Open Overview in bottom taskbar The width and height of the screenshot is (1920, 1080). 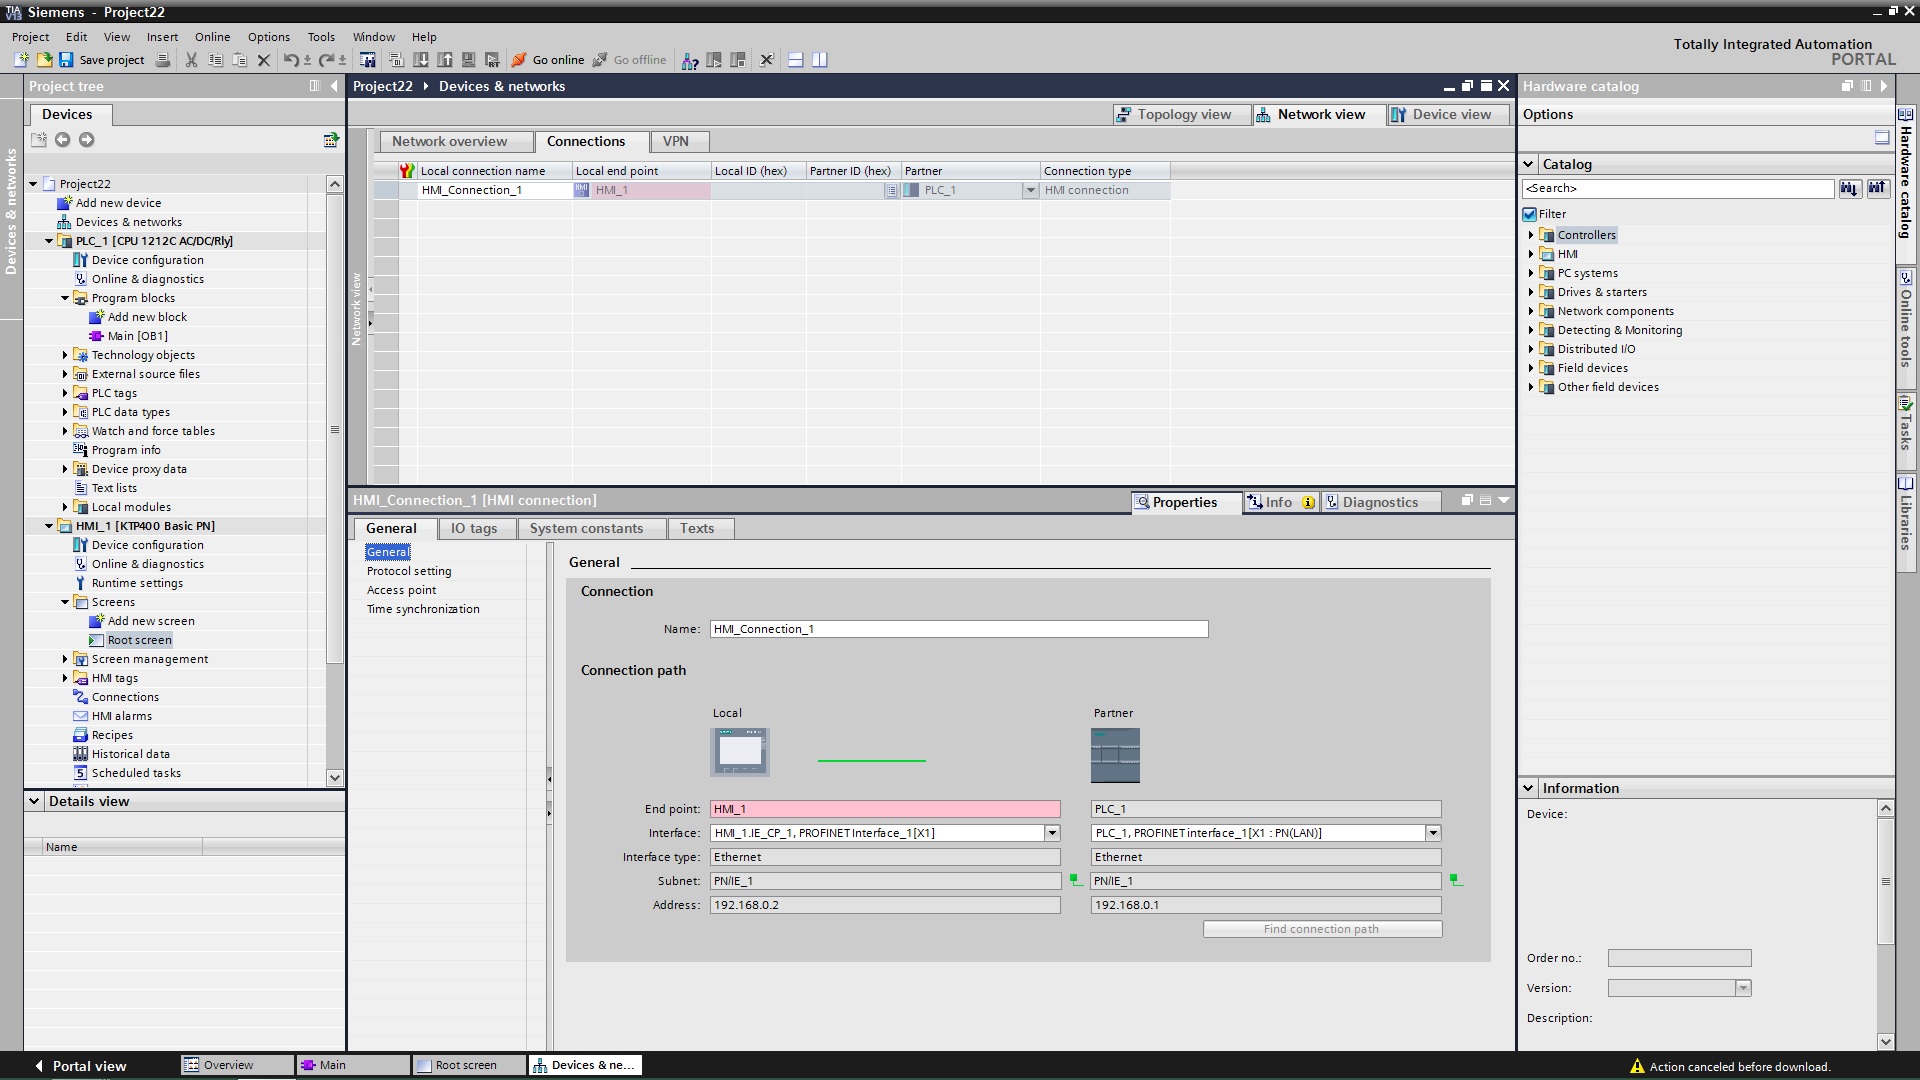[236, 1066]
